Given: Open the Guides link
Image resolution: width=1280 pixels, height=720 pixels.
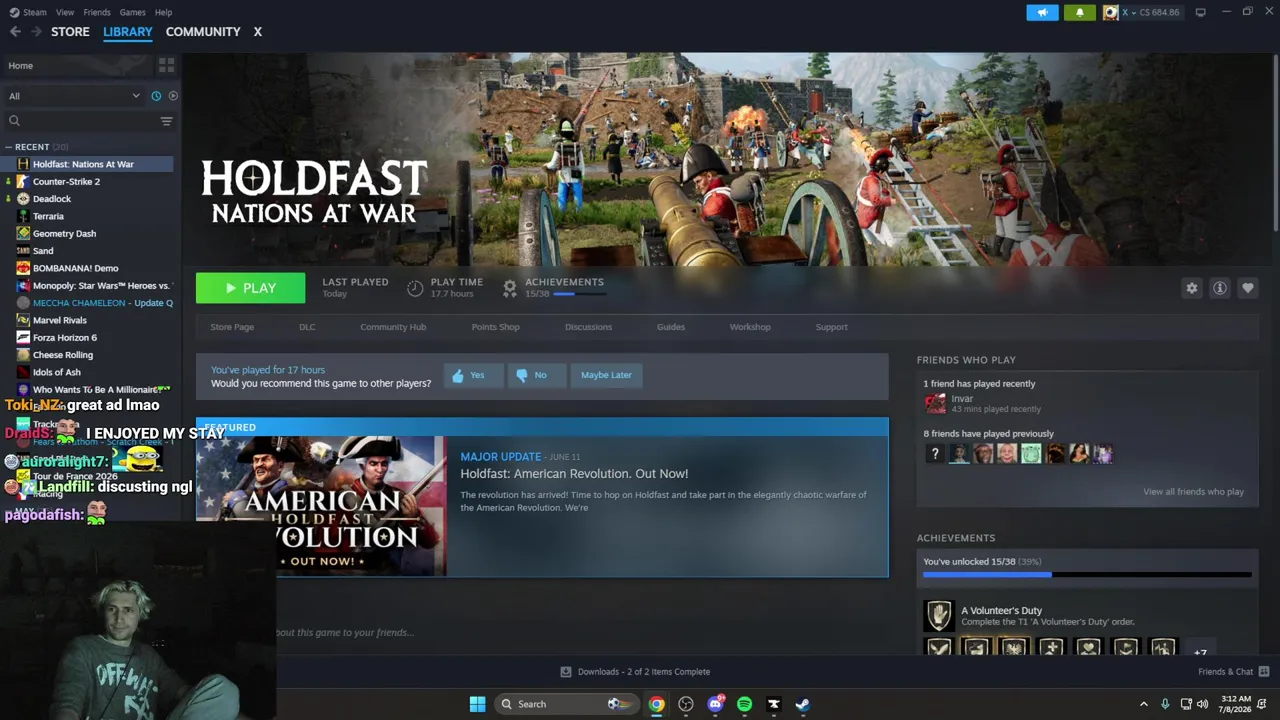Looking at the screenshot, I should tap(671, 327).
